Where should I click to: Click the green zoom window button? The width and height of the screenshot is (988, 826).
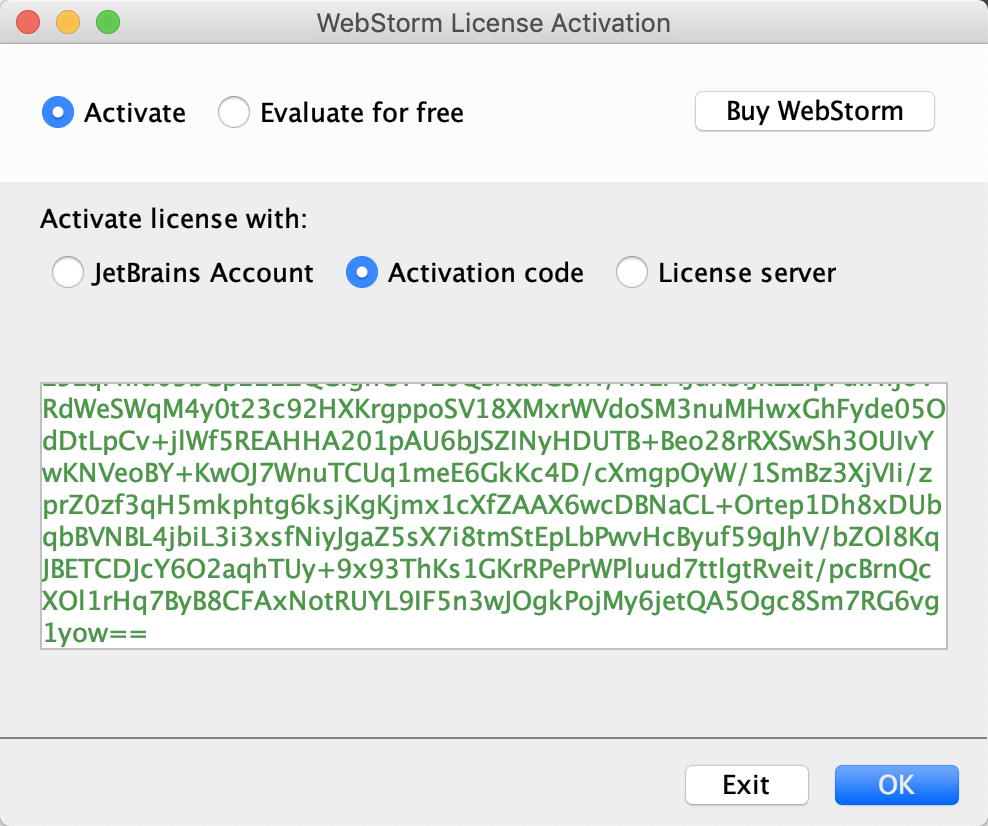pyautogui.click(x=108, y=22)
